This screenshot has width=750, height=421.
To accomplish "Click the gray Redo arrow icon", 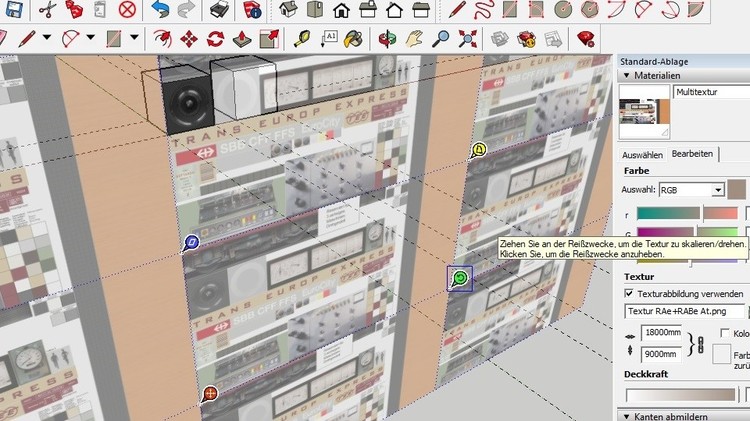I will coord(186,9).
